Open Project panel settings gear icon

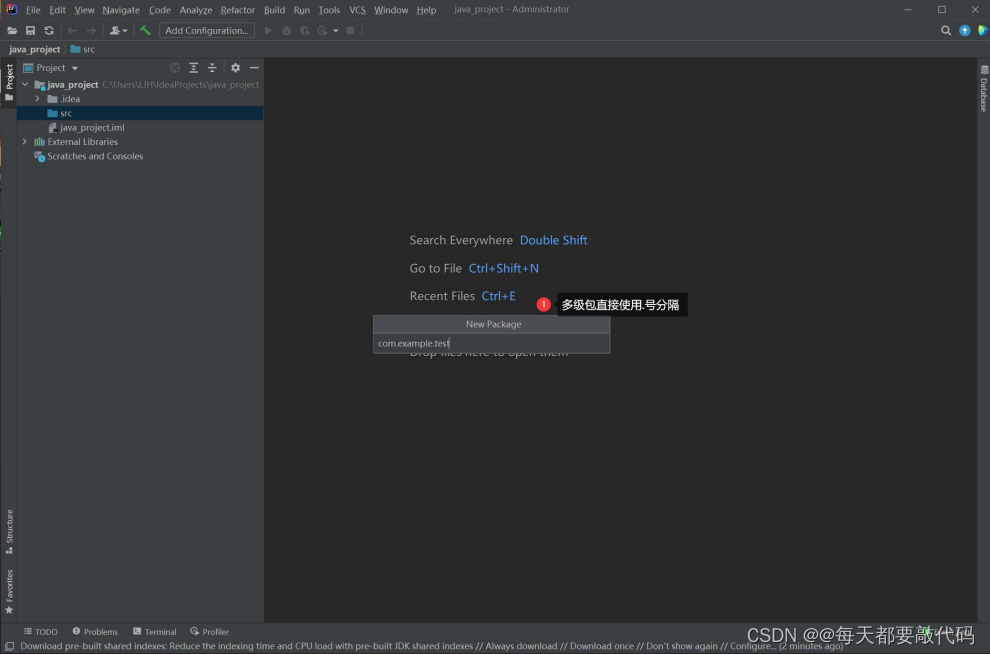(x=235, y=67)
